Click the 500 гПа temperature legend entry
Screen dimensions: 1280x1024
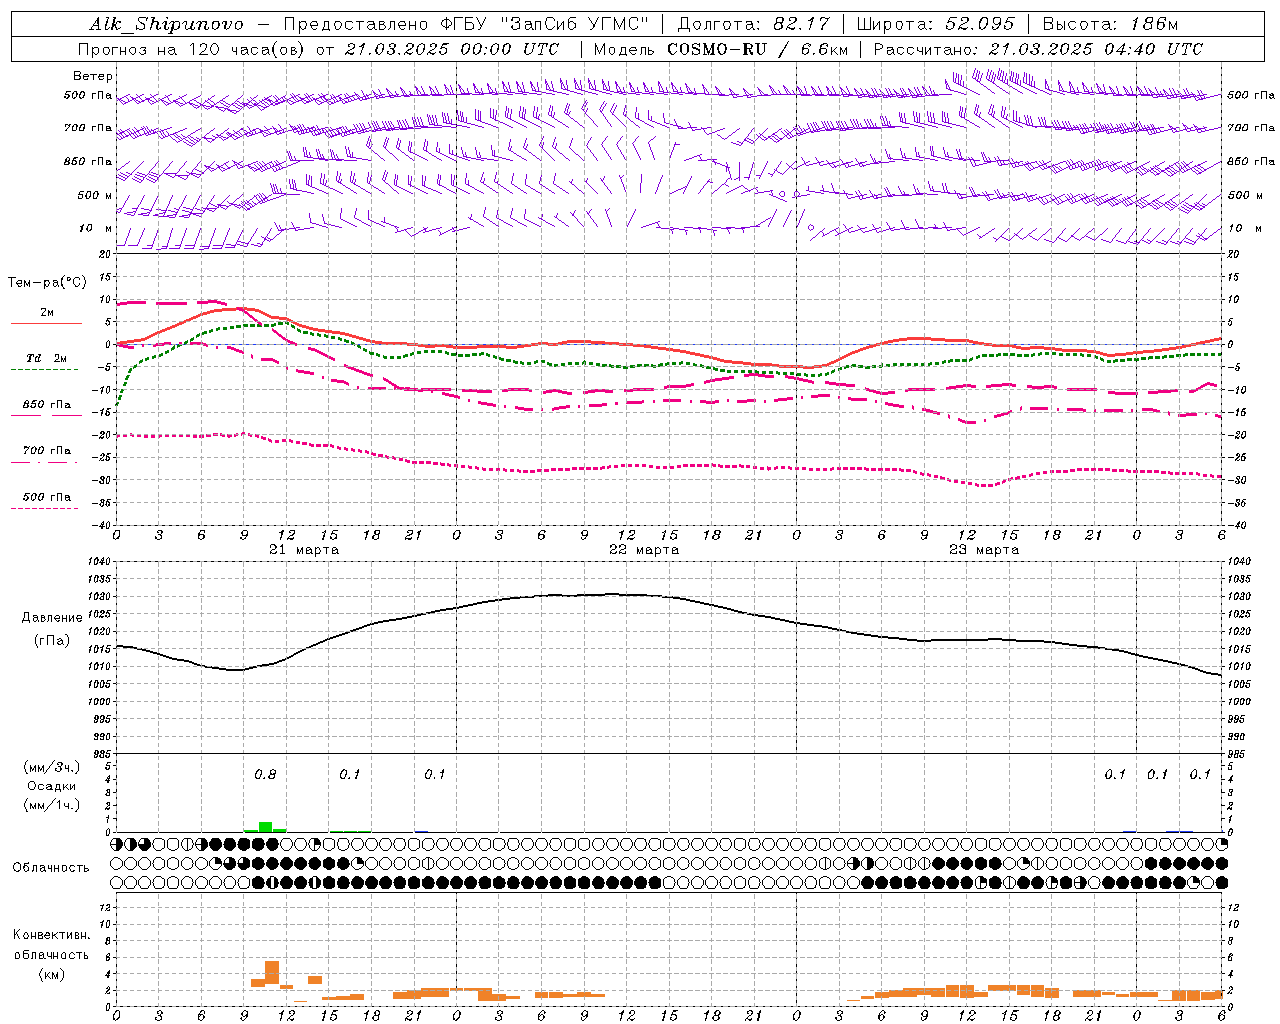(x=46, y=496)
